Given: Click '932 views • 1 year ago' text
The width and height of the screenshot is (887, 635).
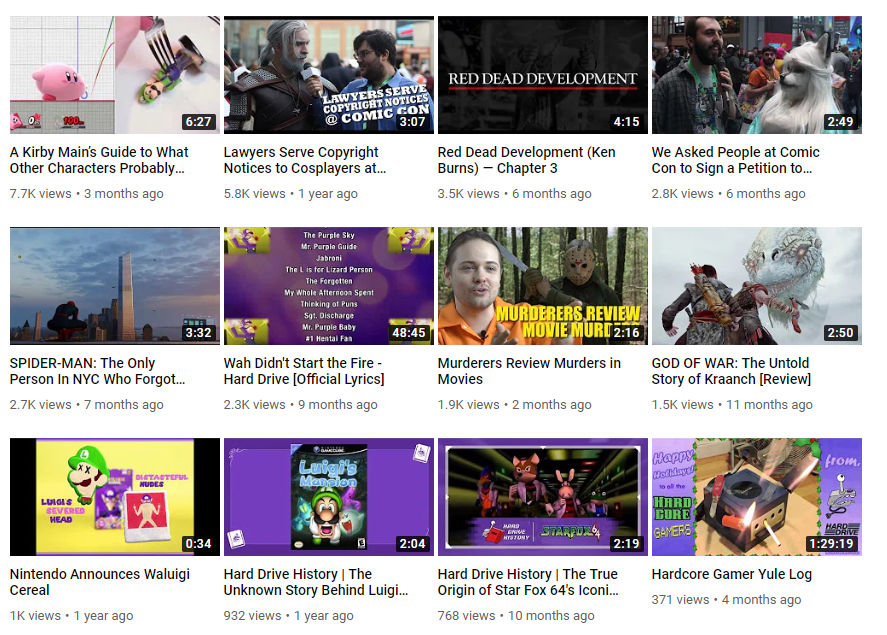Looking at the screenshot, I should click(x=289, y=615).
